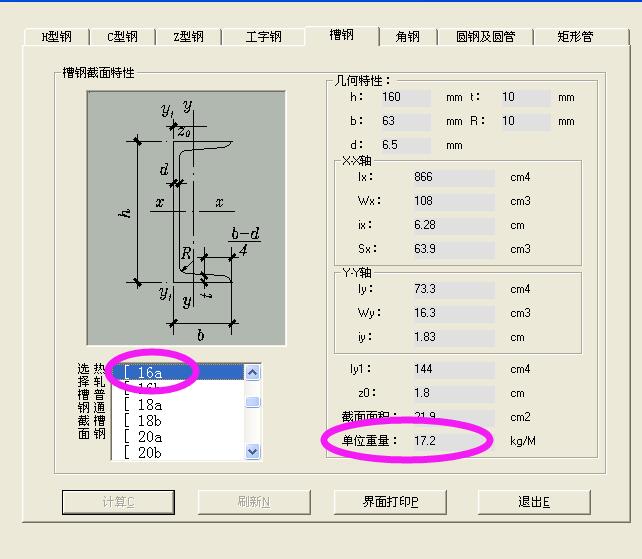Select the Z型钢 tab
The image size is (642, 559).
(188, 37)
